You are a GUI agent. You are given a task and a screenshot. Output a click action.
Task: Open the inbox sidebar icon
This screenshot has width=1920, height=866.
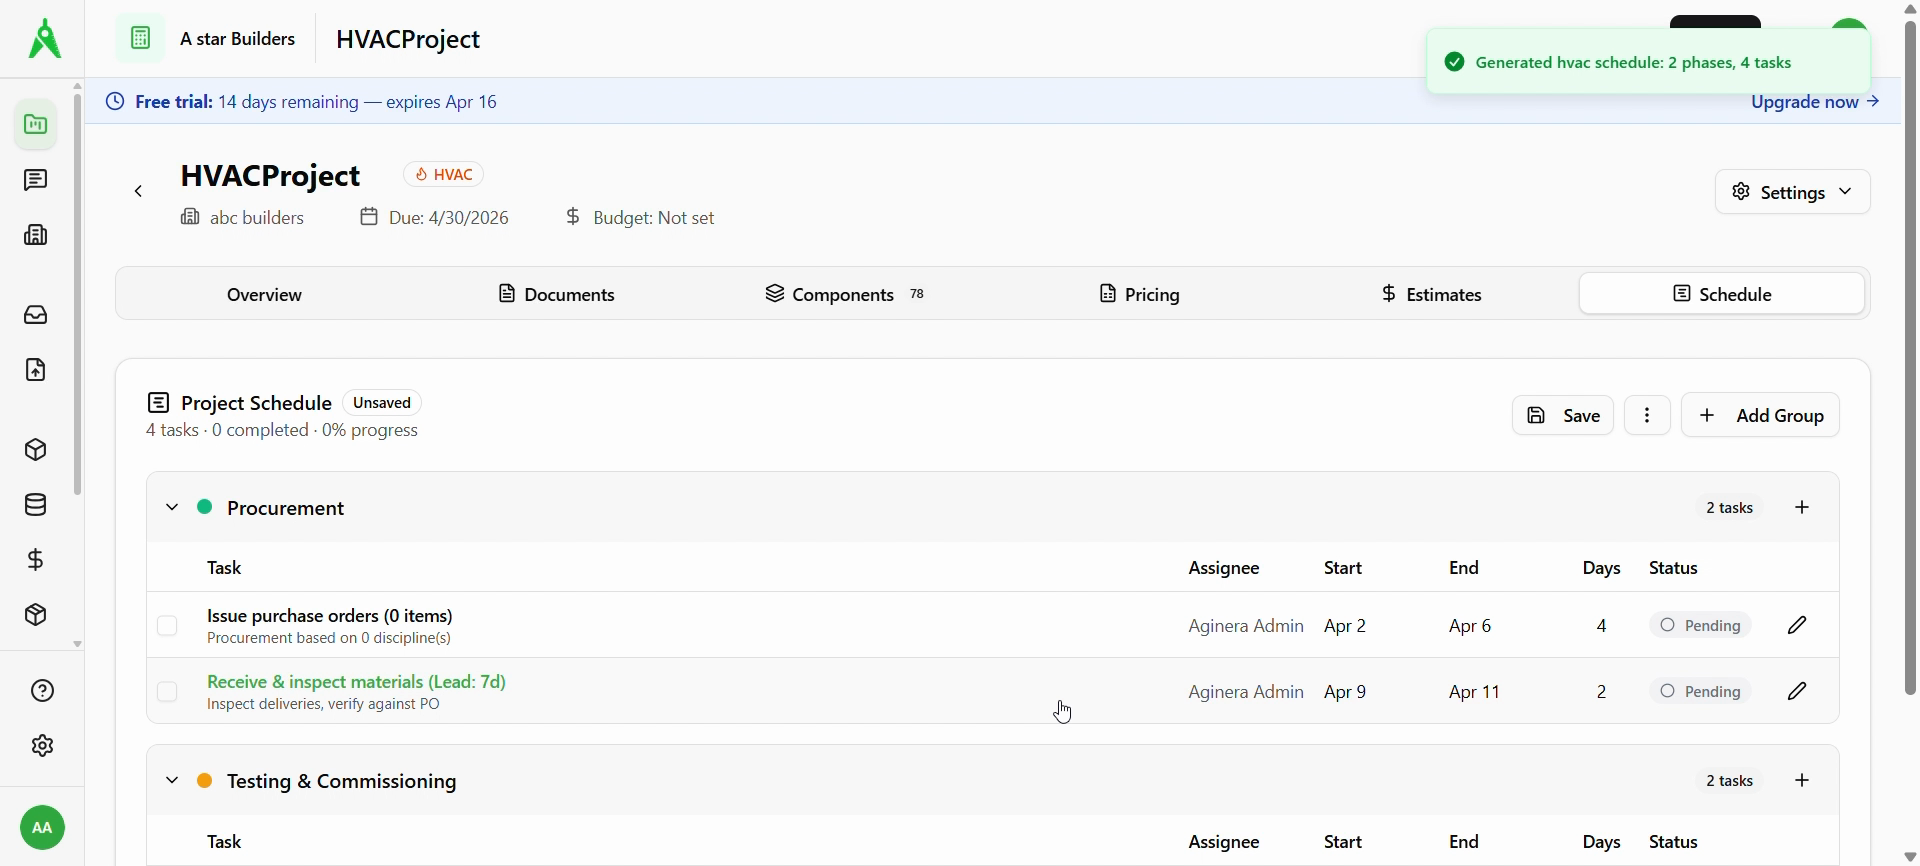pyautogui.click(x=36, y=315)
